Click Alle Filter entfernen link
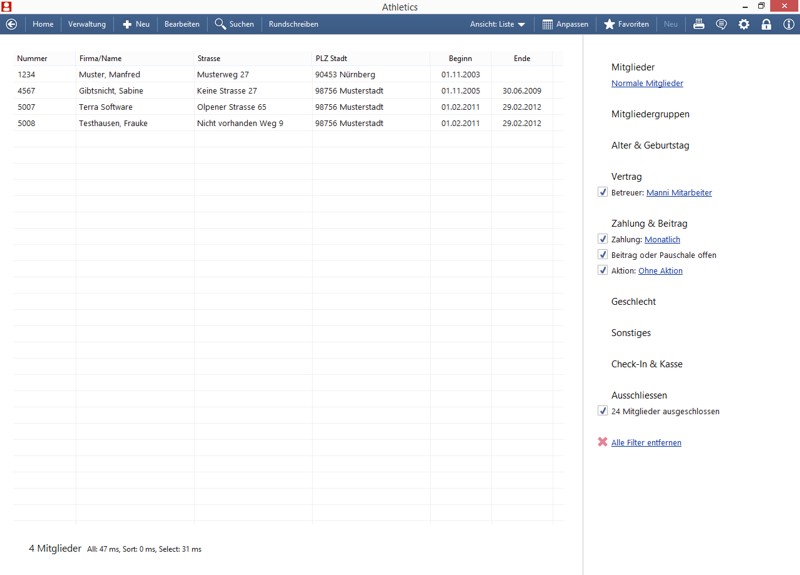The height and width of the screenshot is (575, 800). [x=646, y=442]
